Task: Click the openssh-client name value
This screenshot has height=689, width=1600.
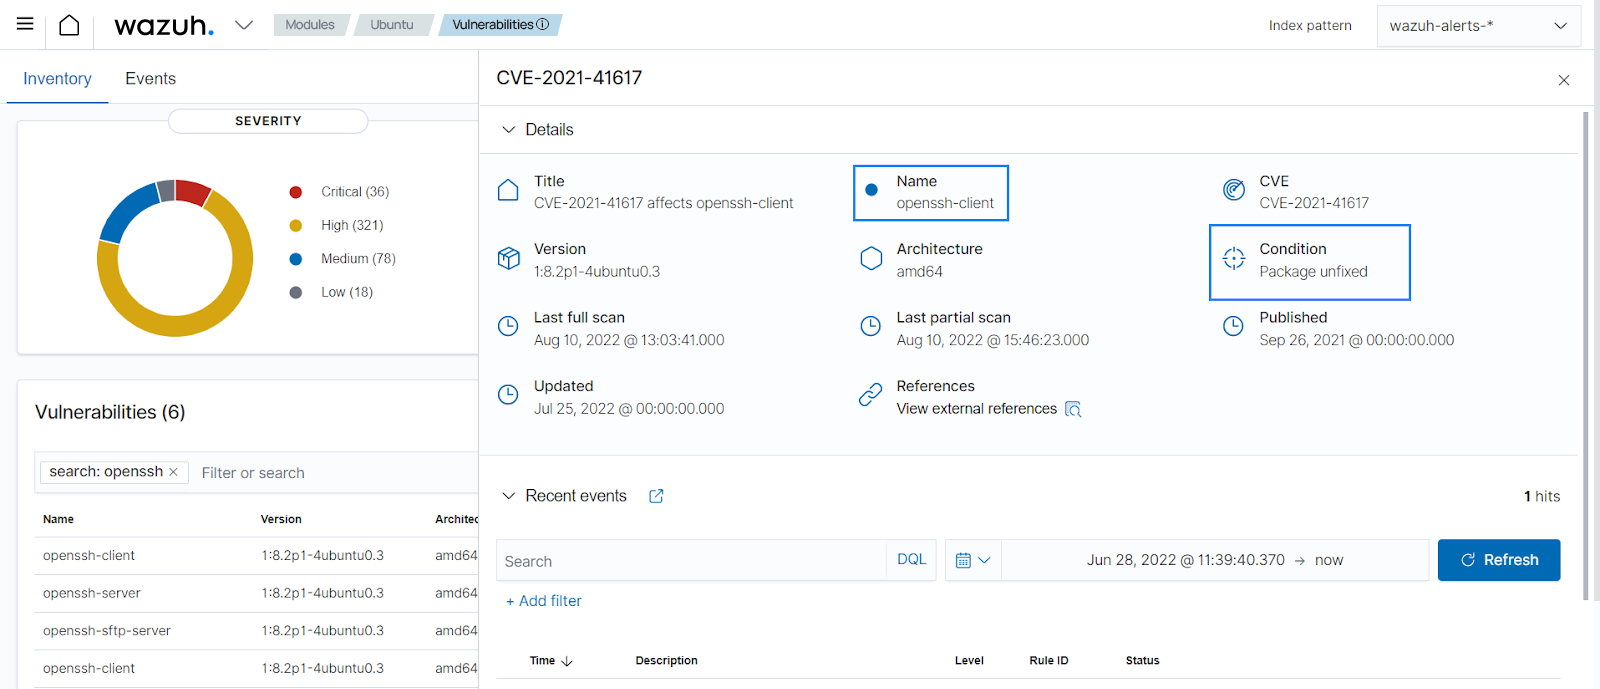Action: coord(945,204)
